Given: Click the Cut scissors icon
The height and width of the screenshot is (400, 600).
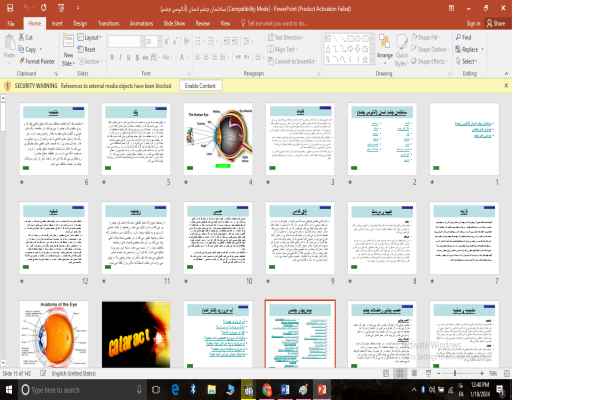Looking at the screenshot, I should pyautogui.click(x=22, y=37).
